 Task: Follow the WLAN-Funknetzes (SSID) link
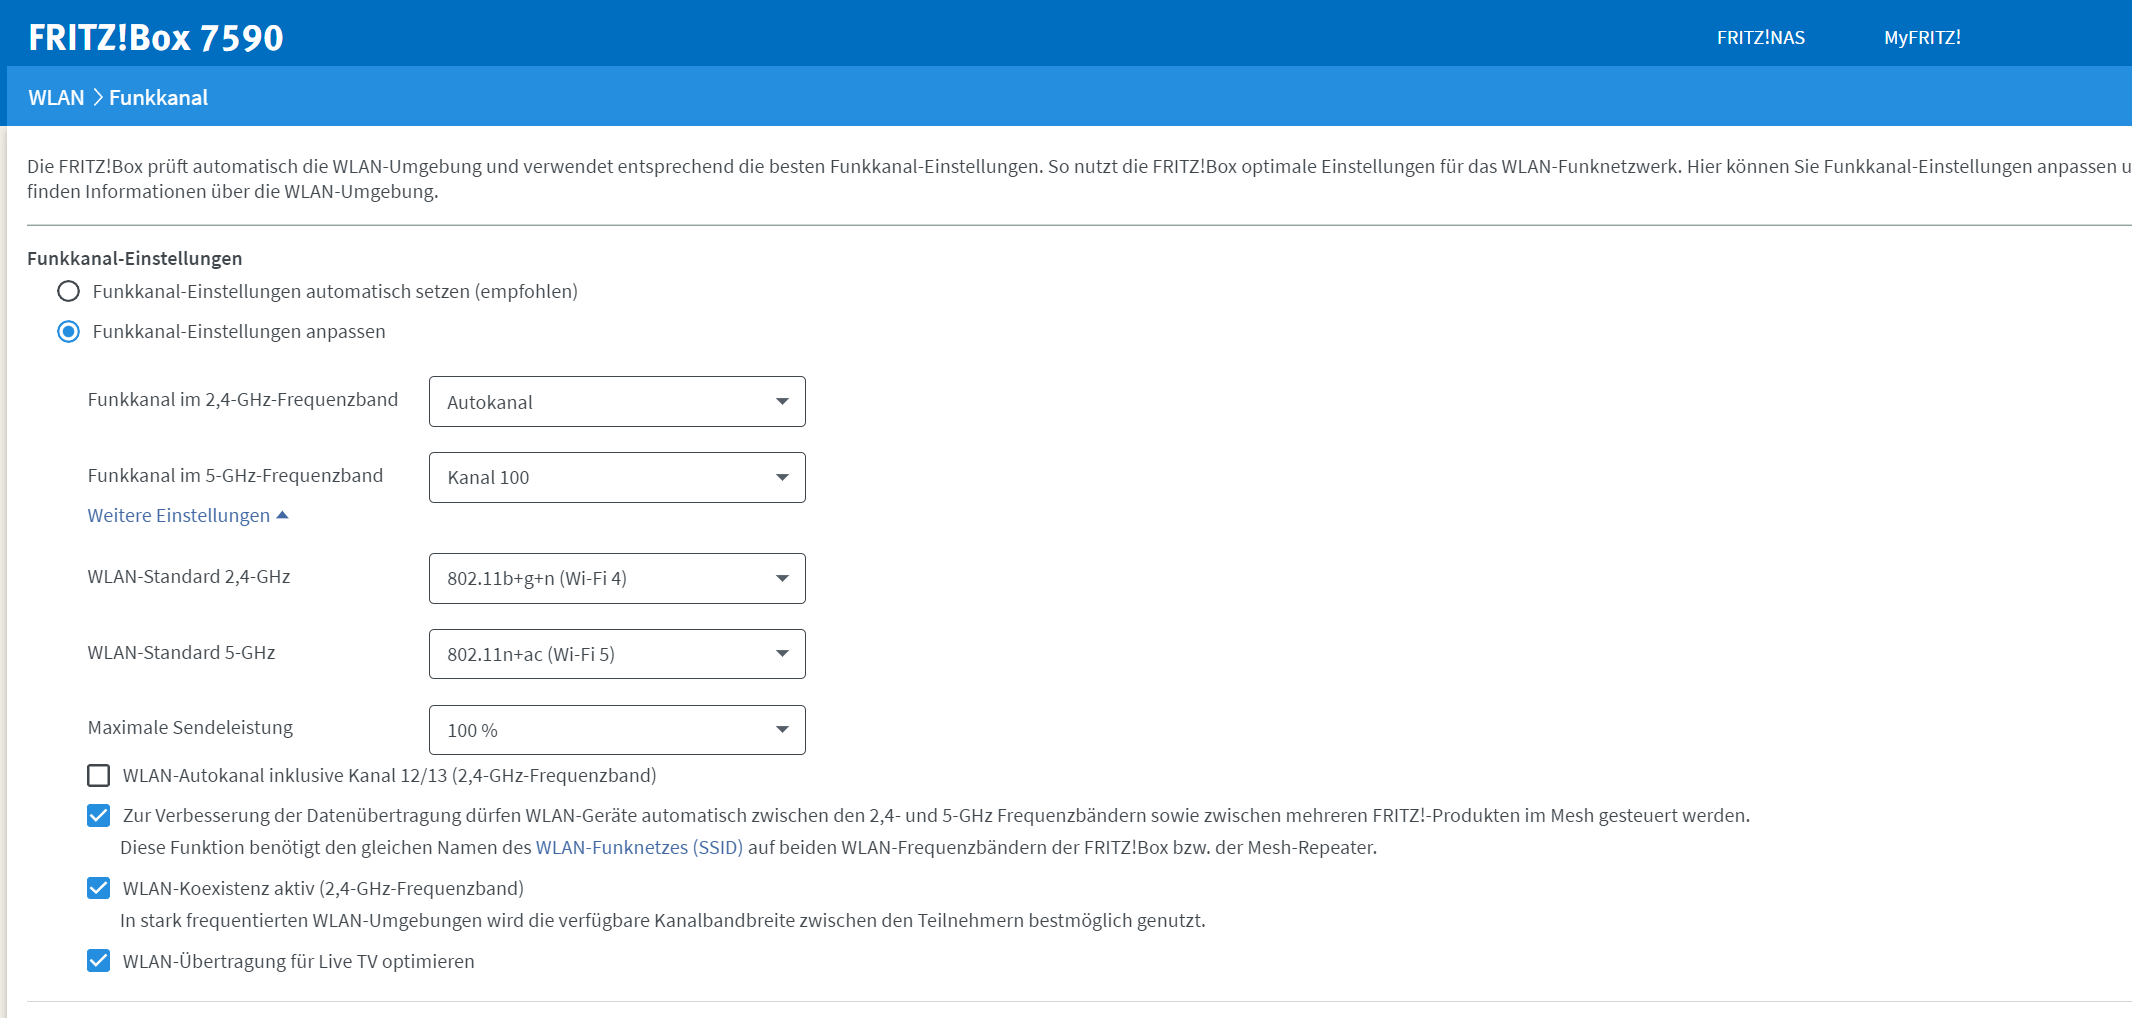click(x=639, y=847)
